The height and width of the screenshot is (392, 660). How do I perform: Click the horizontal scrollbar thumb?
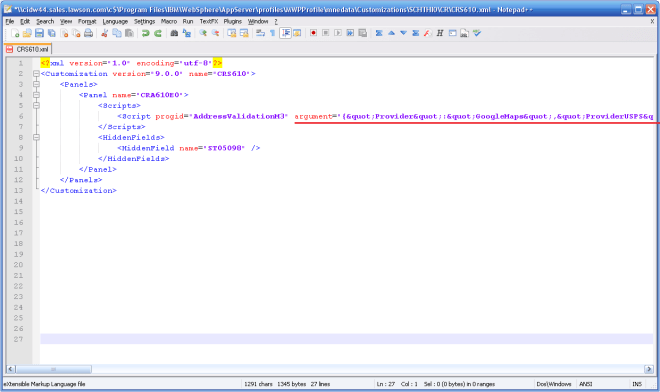pyautogui.click(x=53, y=369)
